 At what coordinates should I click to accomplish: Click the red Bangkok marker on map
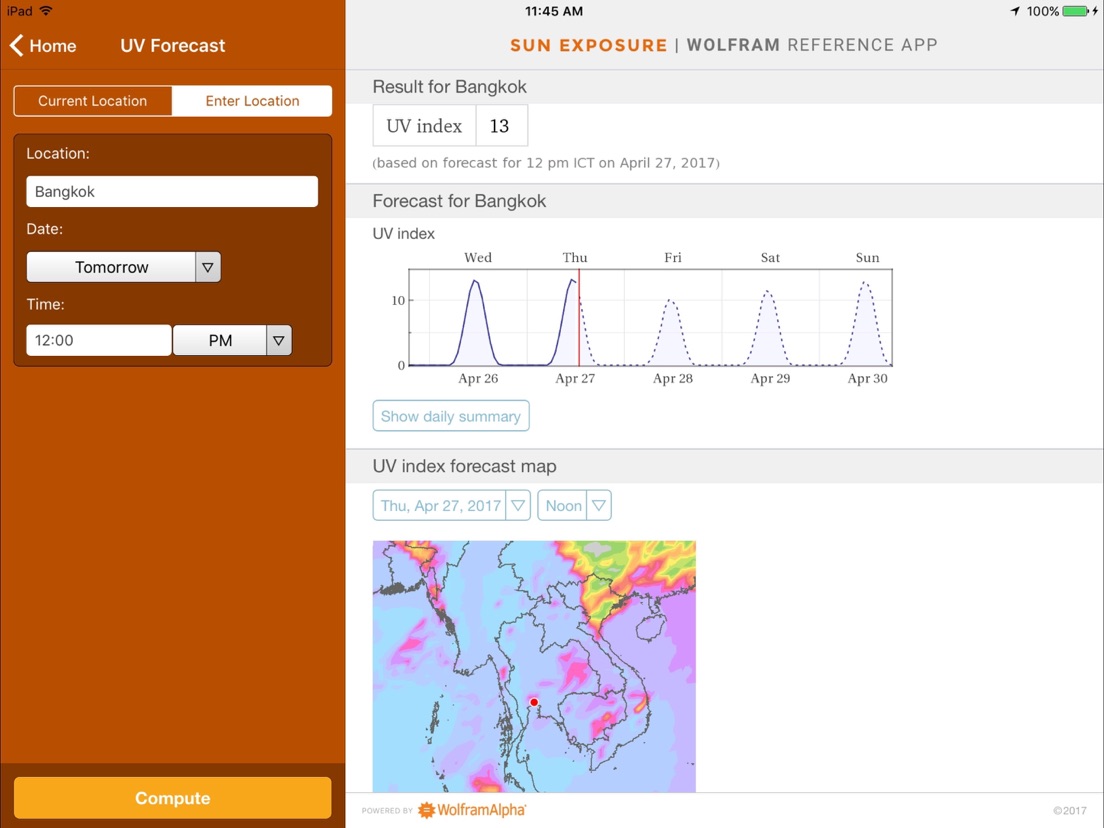[534, 702]
